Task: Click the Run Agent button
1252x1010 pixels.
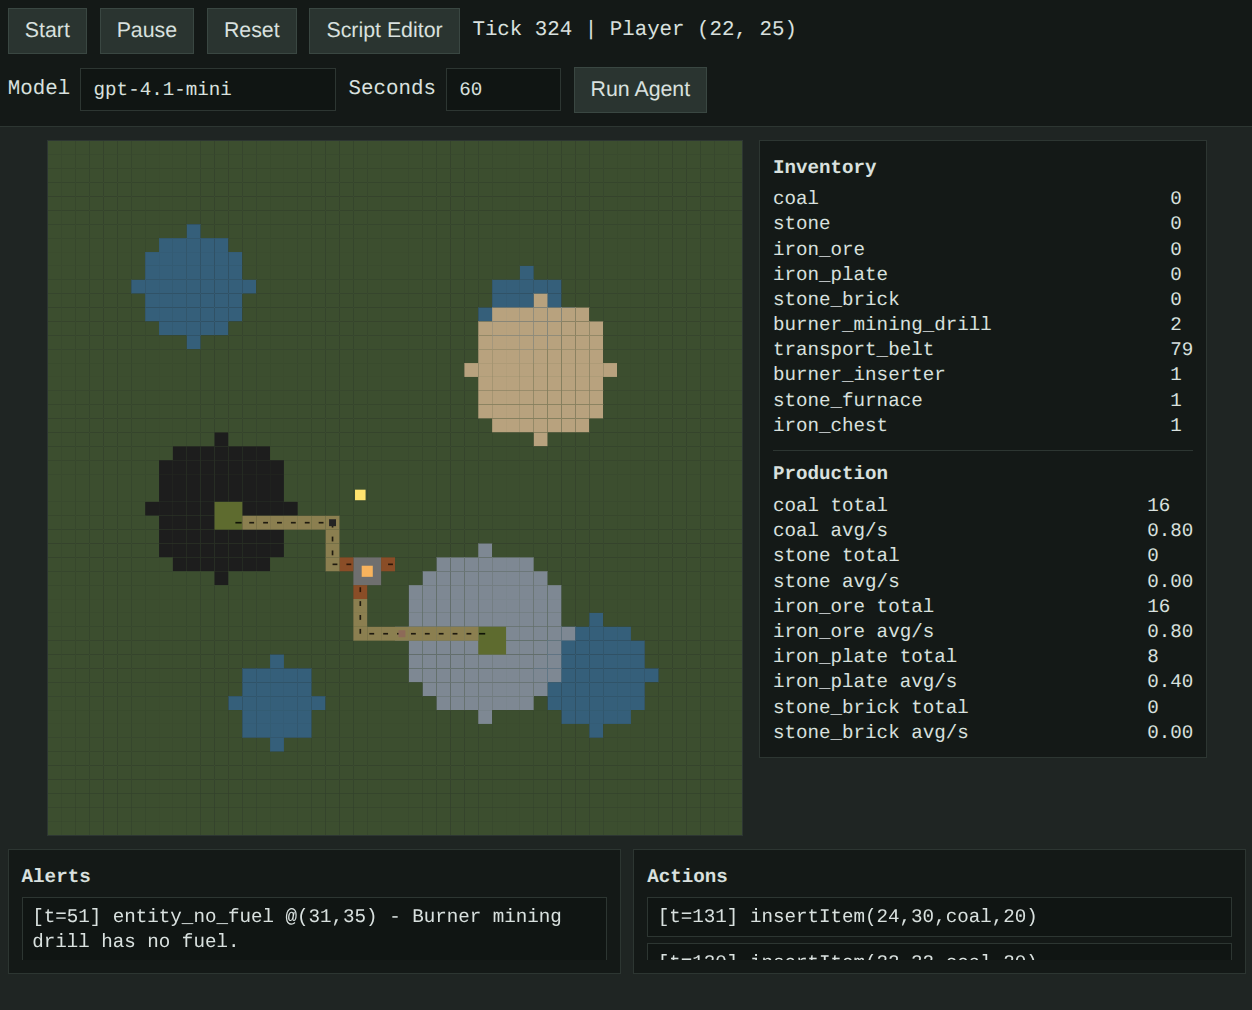Action: point(640,90)
